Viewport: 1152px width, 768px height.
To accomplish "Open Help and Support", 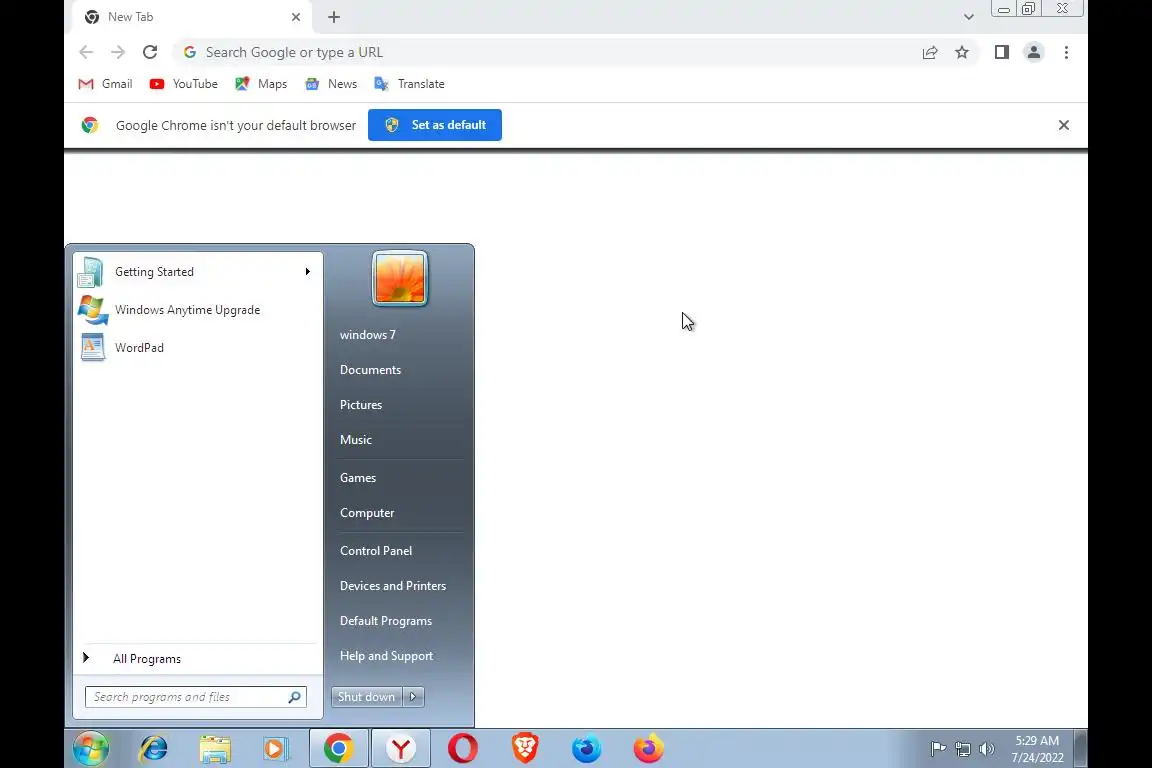I will coord(386,656).
